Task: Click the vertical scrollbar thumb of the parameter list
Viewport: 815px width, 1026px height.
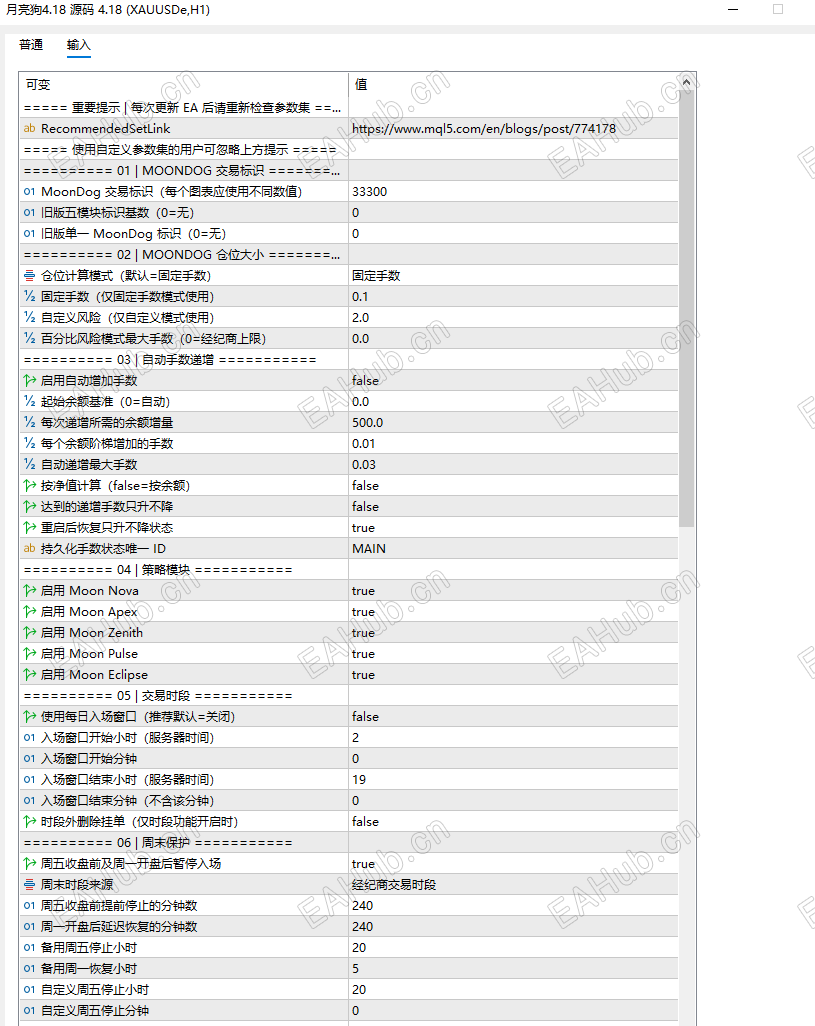Action: pyautogui.click(x=686, y=309)
